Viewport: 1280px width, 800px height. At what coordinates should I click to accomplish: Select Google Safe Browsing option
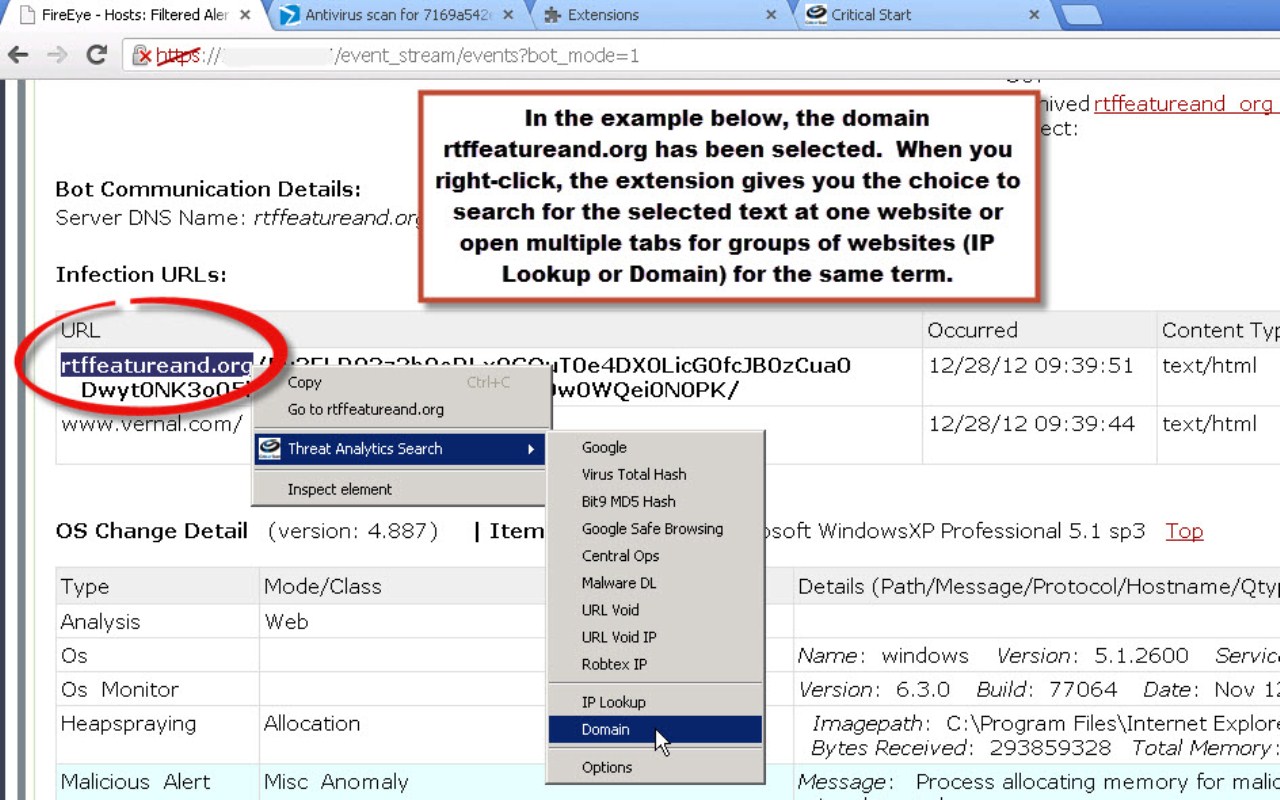[x=655, y=528]
